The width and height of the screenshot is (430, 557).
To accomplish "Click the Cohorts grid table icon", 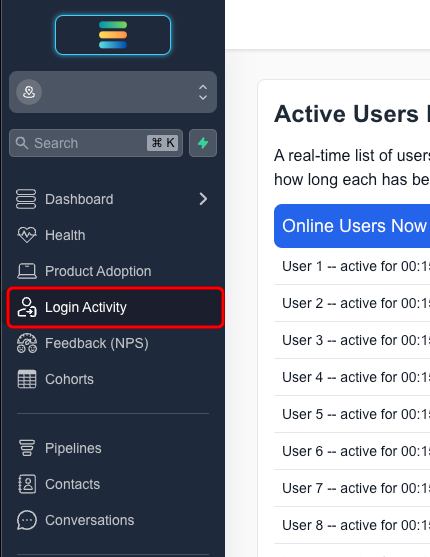I will pos(27,379).
